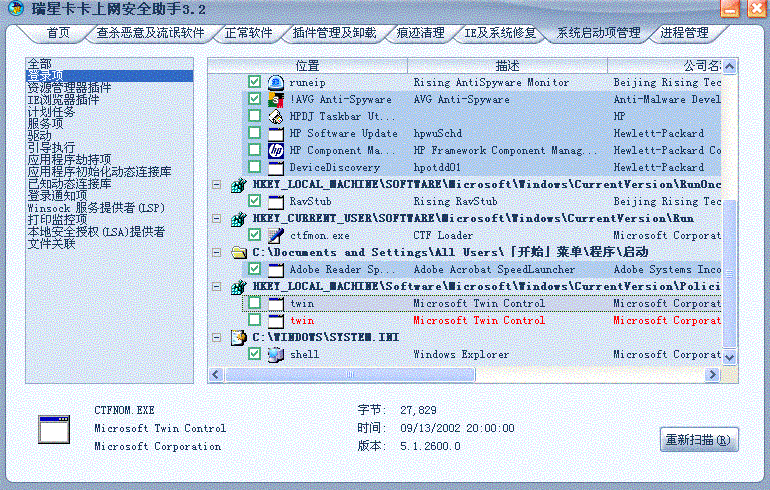The height and width of the screenshot is (490, 770).
Task: Click the black twin entry icon
Action: tap(275, 303)
